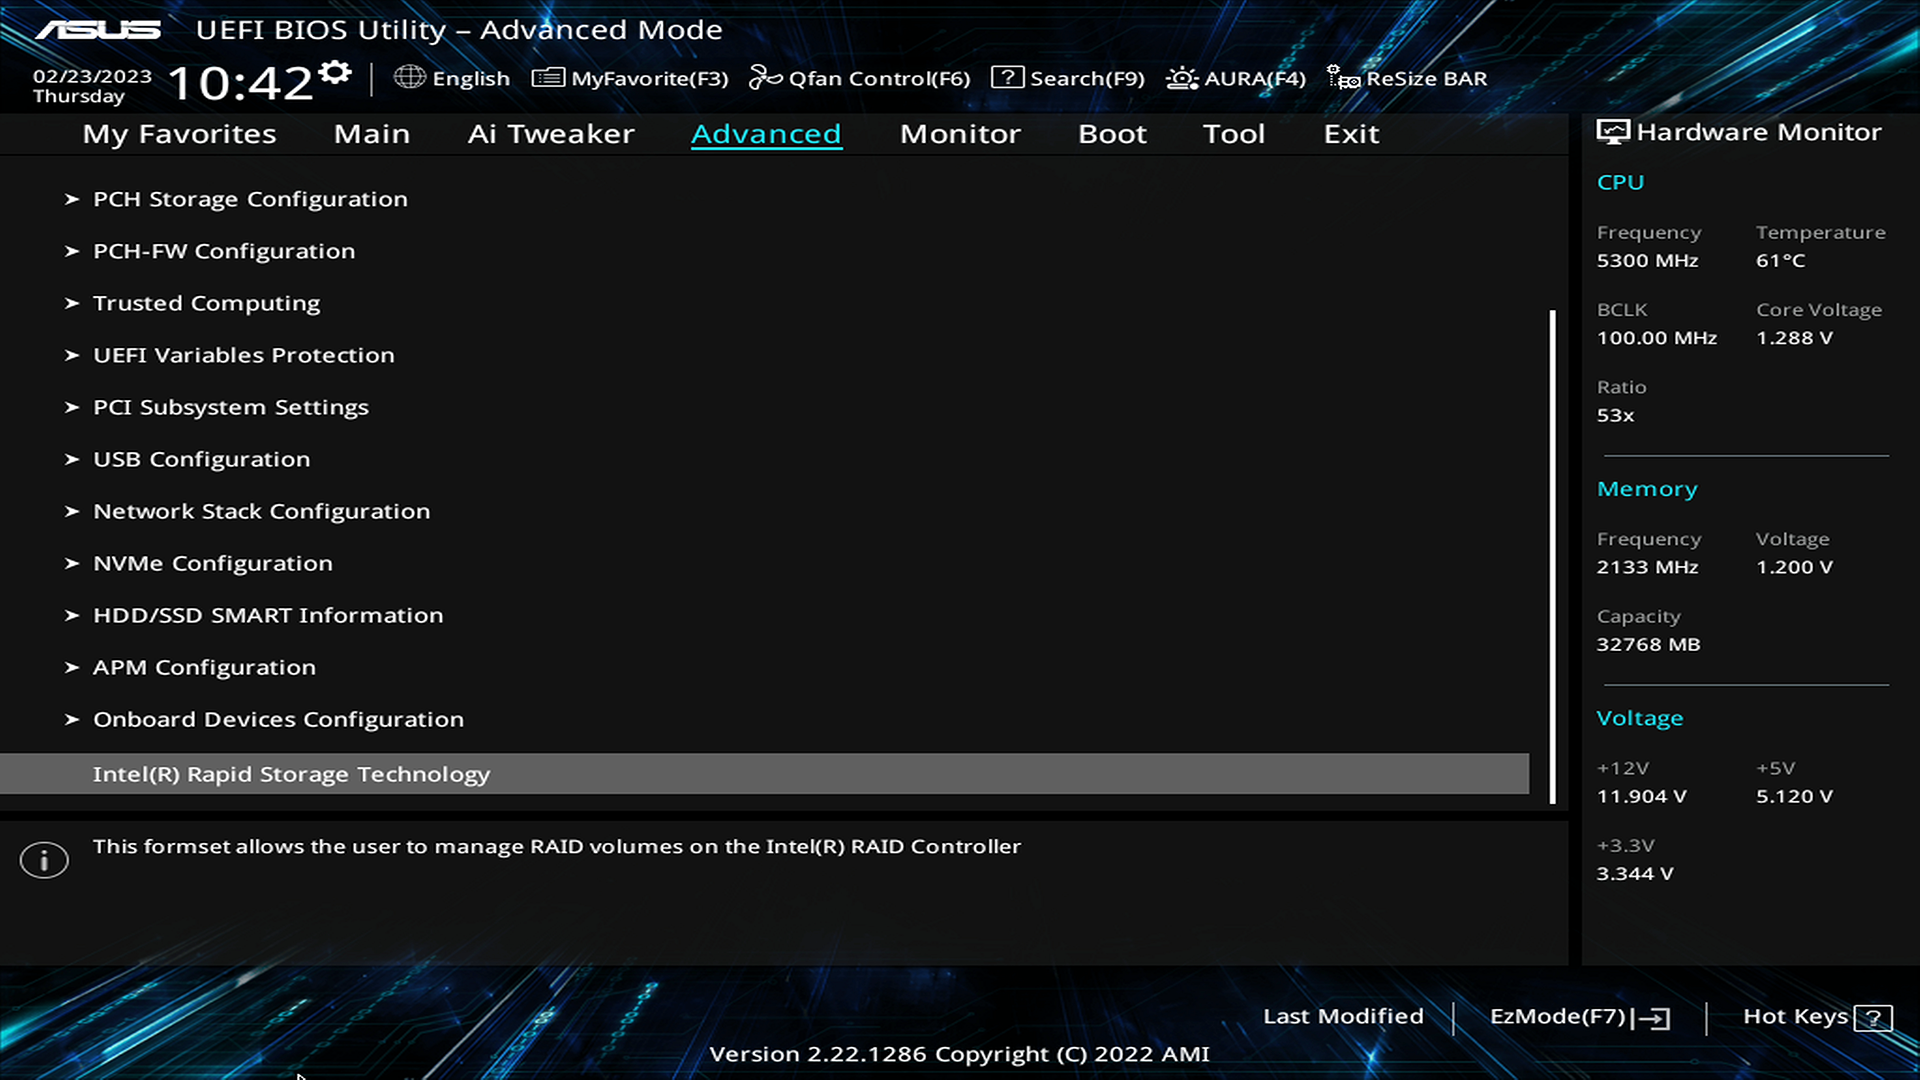Click the Boot menu item

tap(1112, 133)
